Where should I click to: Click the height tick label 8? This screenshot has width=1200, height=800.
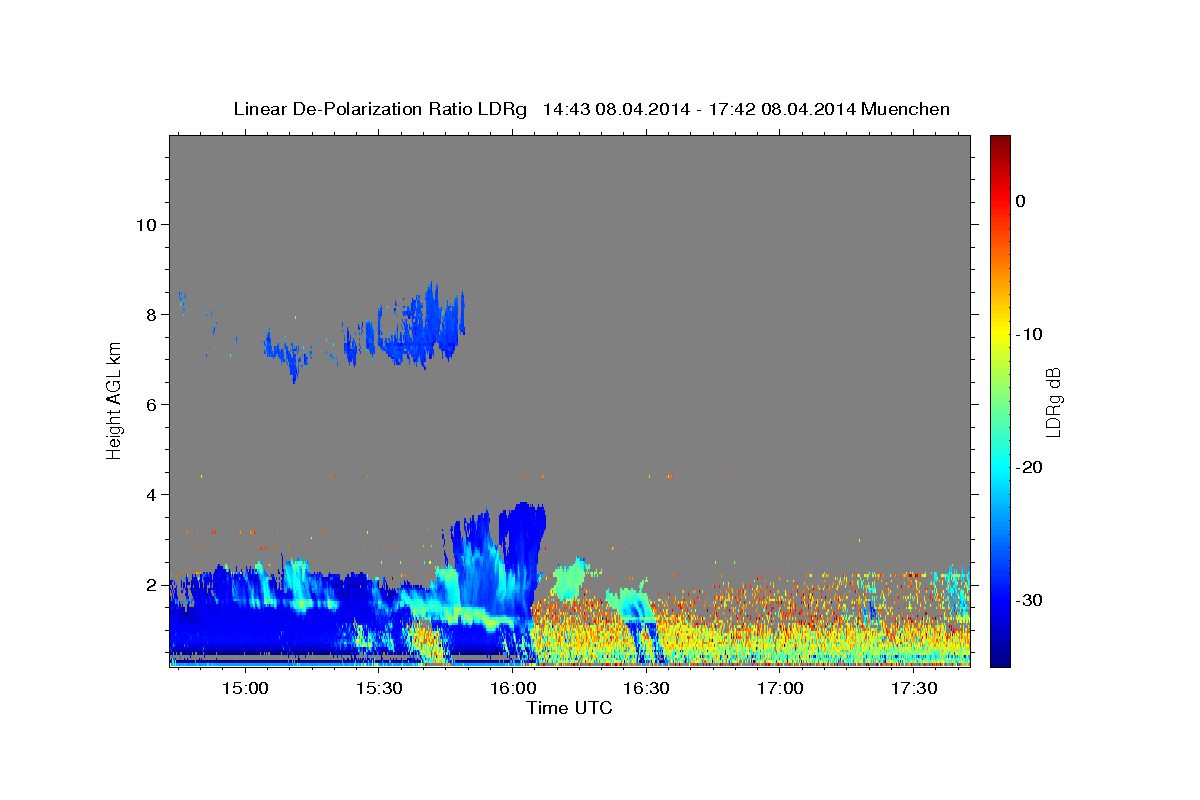click(152, 314)
